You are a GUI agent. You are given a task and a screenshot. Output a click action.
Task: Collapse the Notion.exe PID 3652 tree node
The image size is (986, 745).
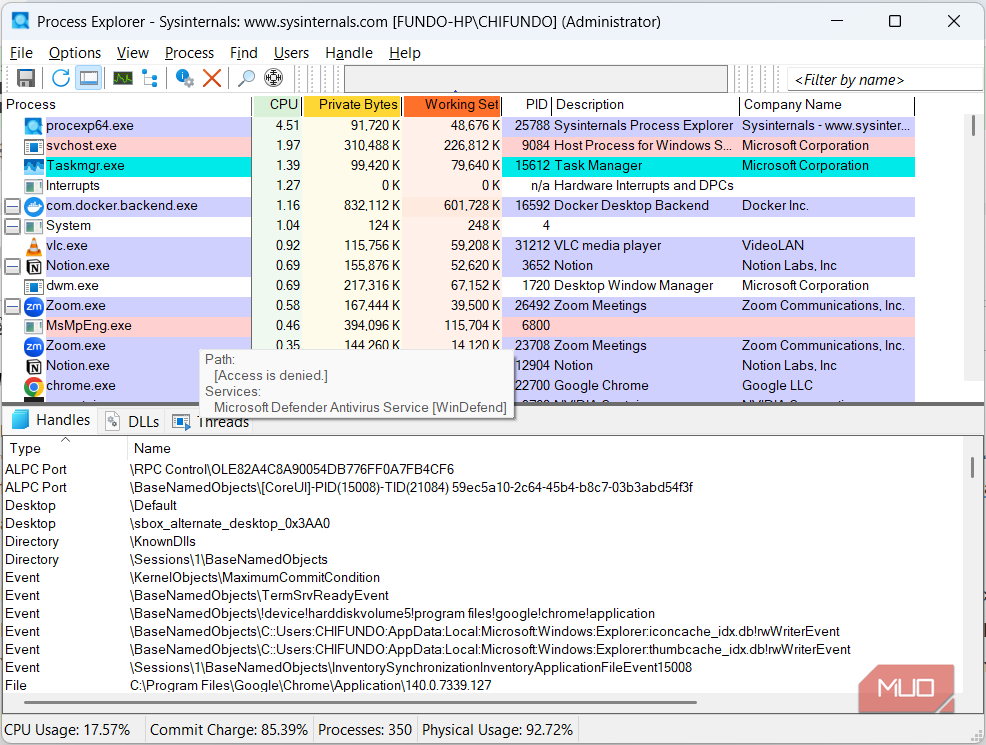(x=13, y=267)
